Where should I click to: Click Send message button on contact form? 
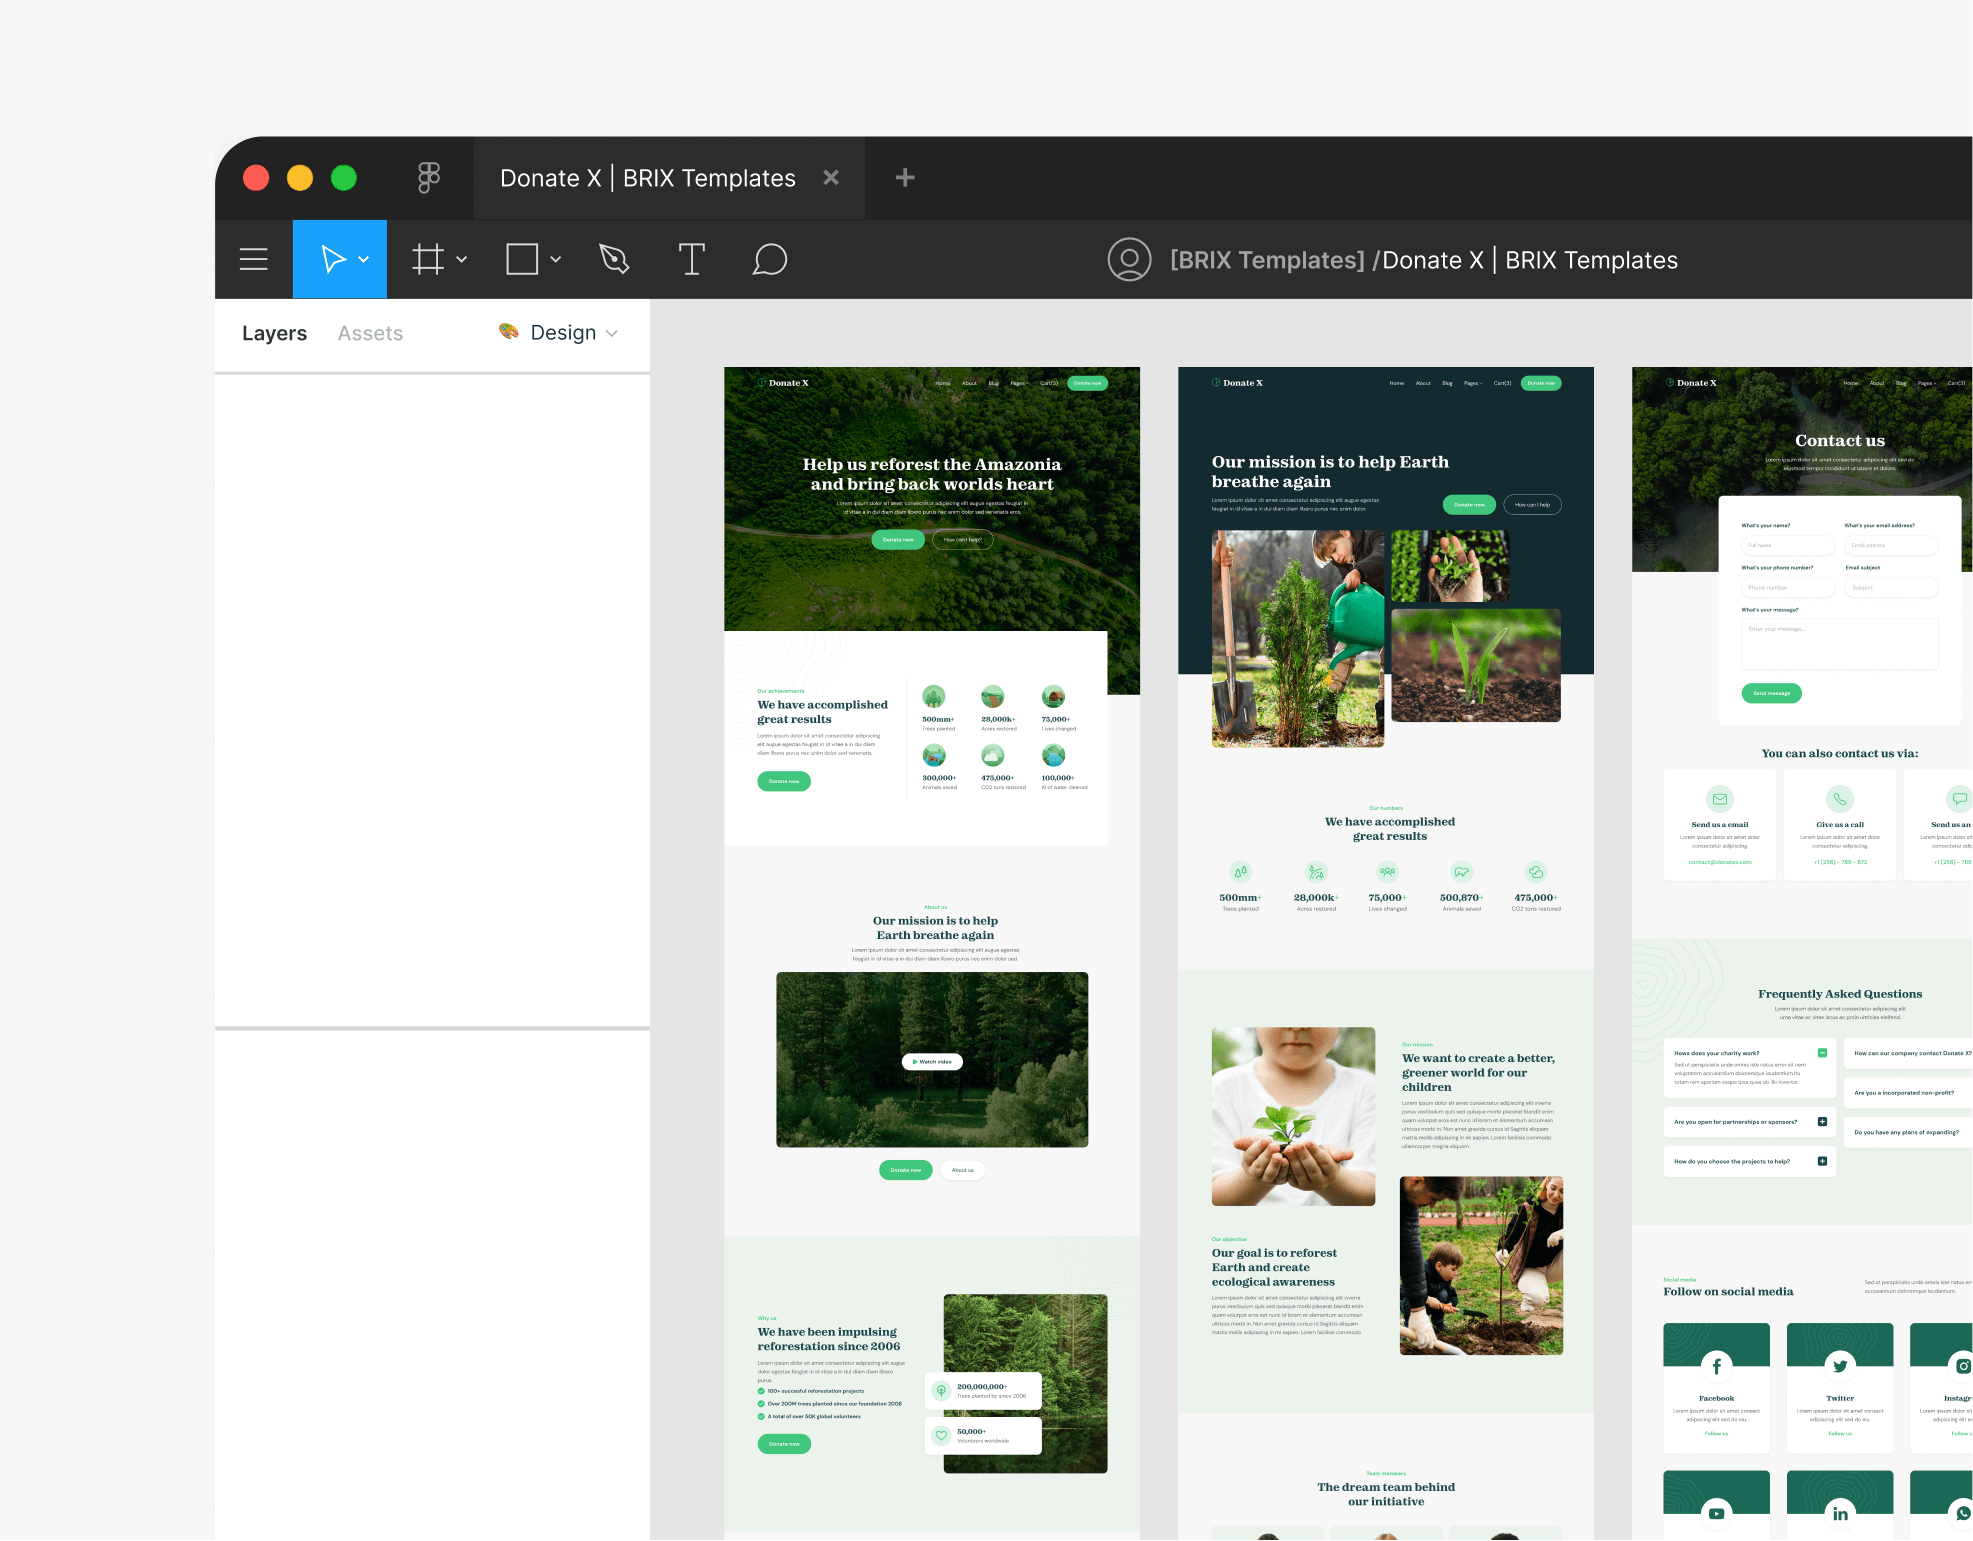(x=1771, y=693)
